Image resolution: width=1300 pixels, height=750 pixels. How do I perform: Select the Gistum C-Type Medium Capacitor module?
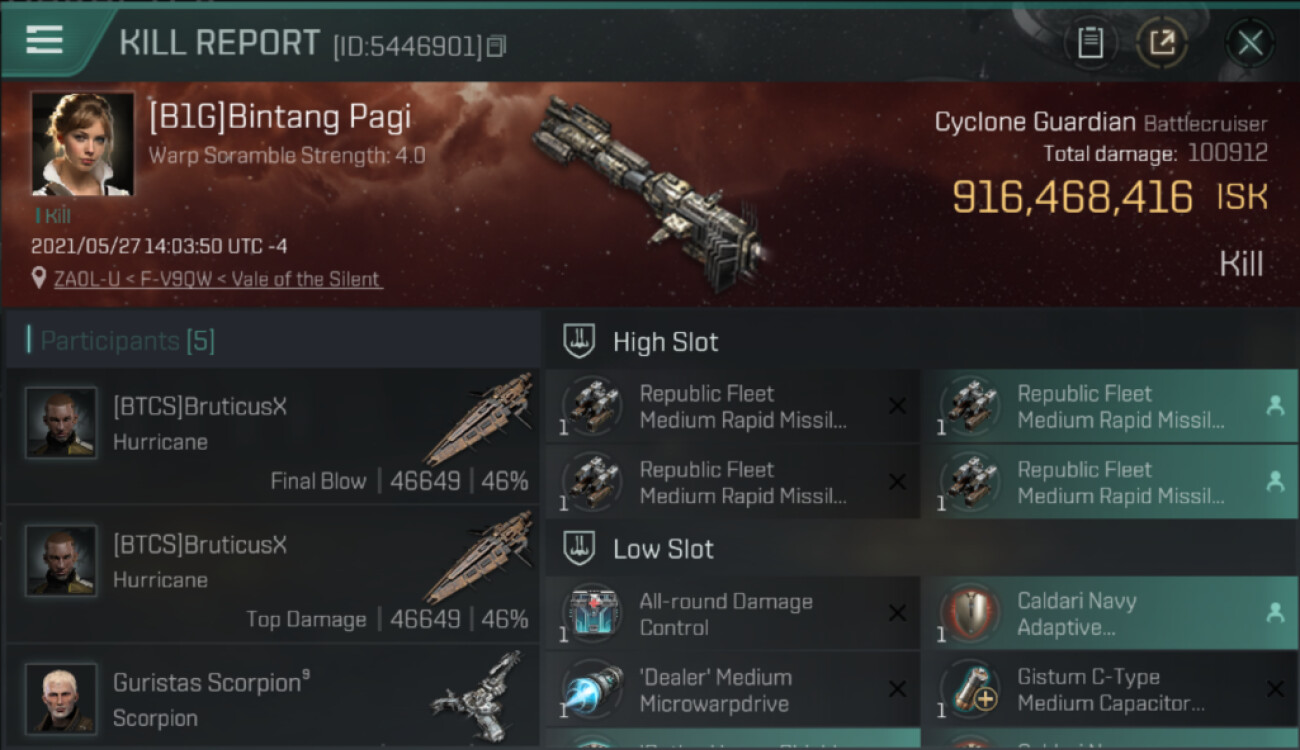pyautogui.click(x=1108, y=690)
